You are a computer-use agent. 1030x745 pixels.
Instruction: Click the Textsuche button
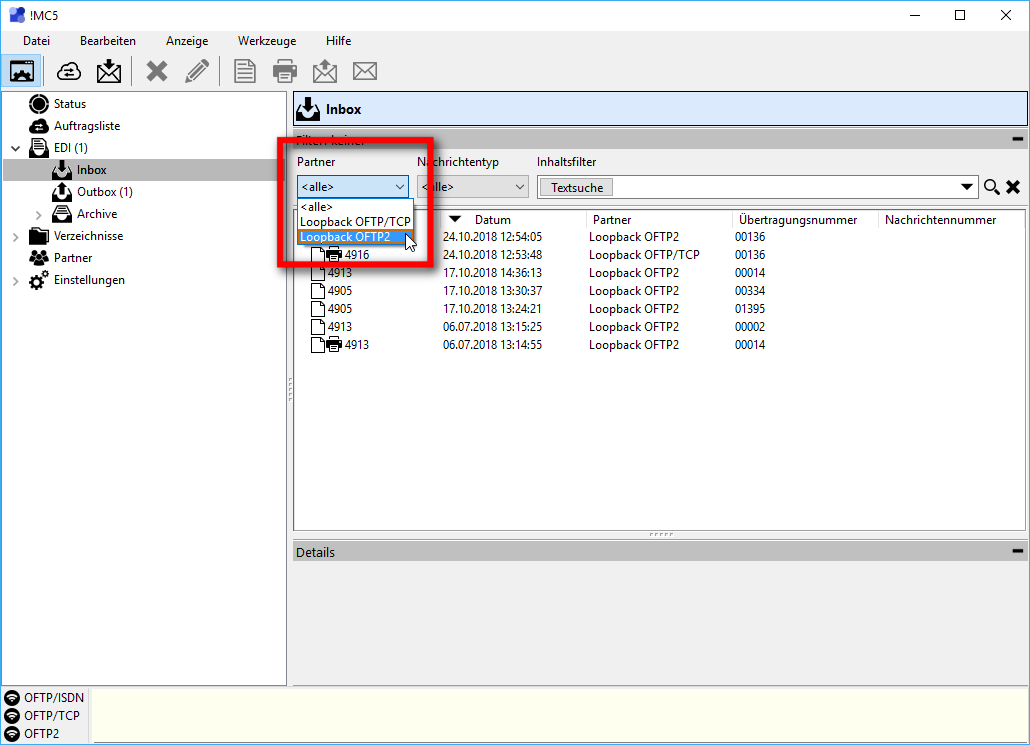coord(576,187)
